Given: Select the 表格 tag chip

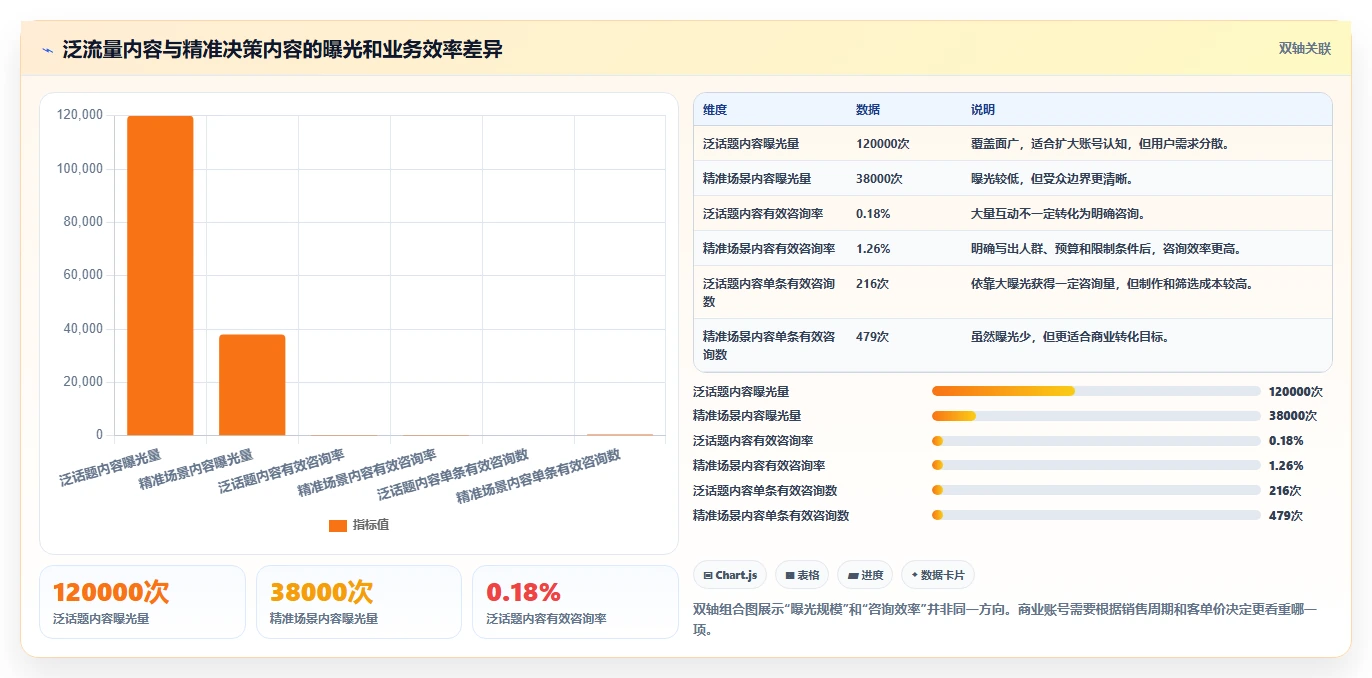Looking at the screenshot, I should coord(802,575).
